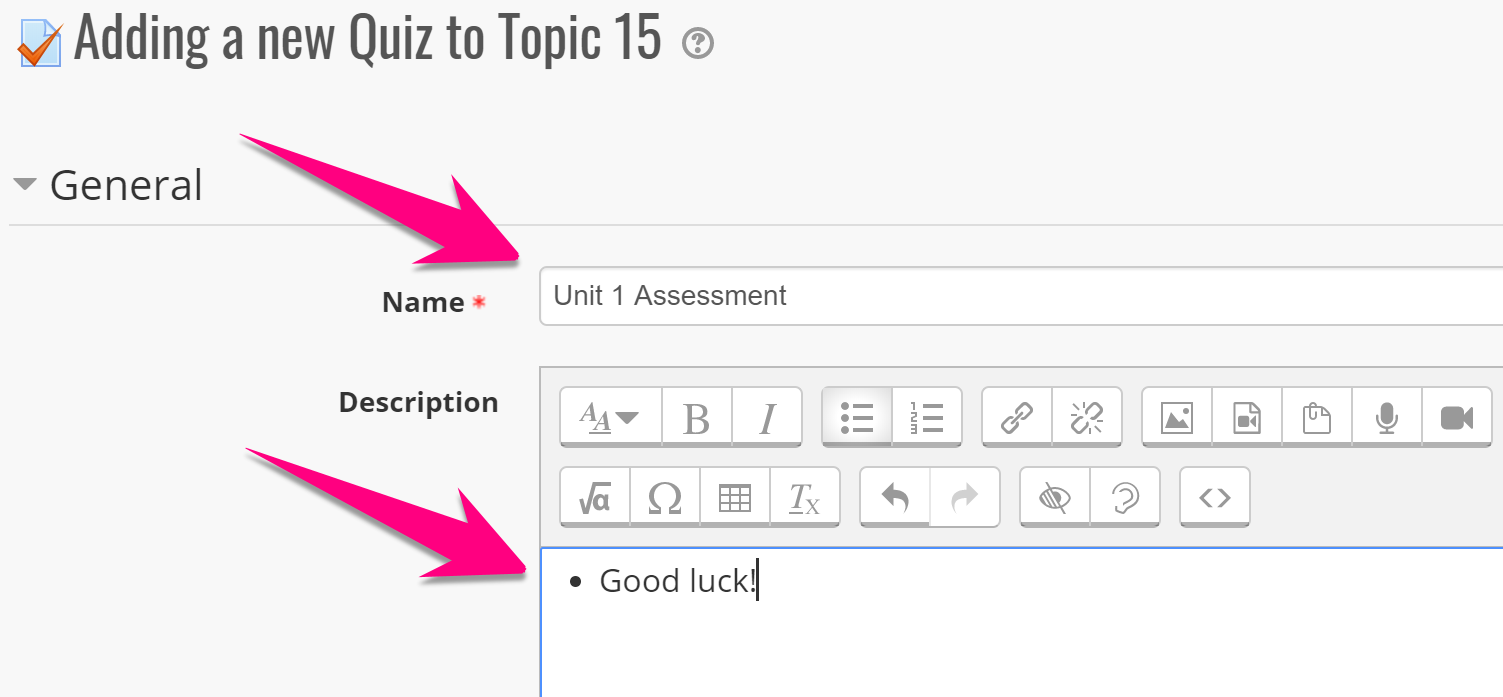Click the unlink icon
Screen dimensions: 1503x697
1087,417
